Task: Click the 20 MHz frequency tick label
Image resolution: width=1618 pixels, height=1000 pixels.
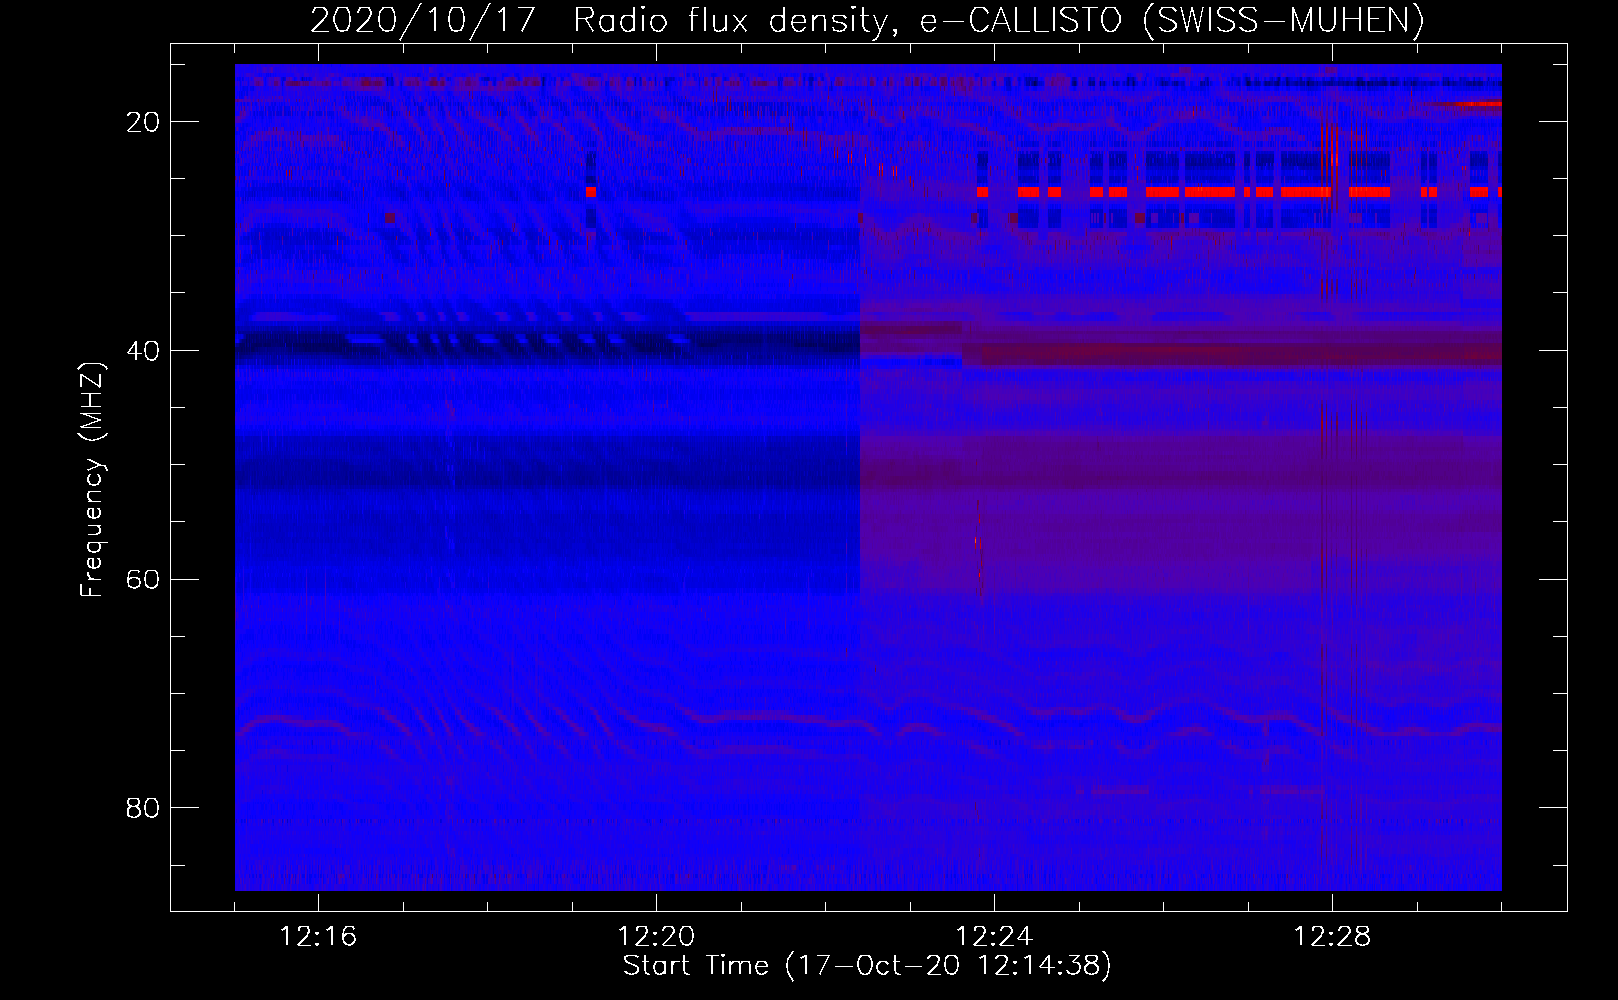Action: tap(143, 122)
